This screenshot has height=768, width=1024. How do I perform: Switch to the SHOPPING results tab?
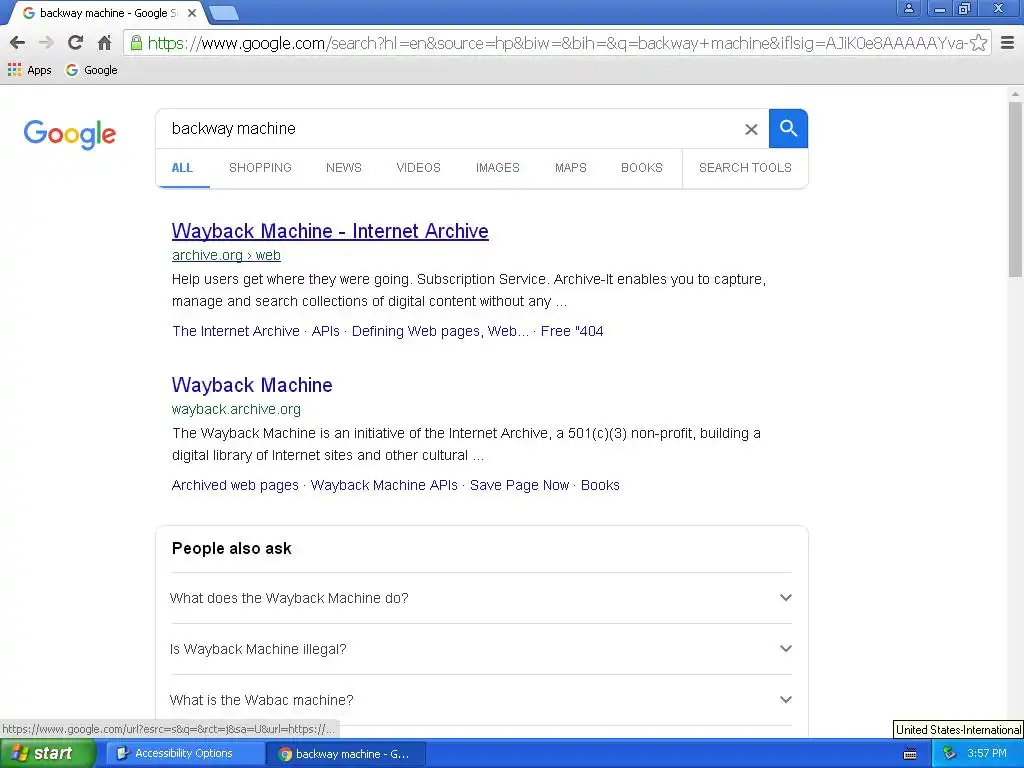[260, 168]
